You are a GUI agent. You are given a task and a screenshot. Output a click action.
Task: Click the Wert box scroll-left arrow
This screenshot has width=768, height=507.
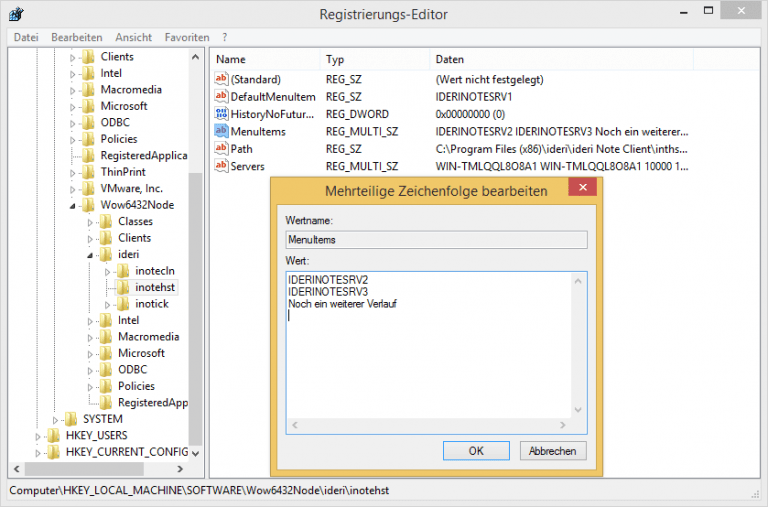tap(295, 425)
